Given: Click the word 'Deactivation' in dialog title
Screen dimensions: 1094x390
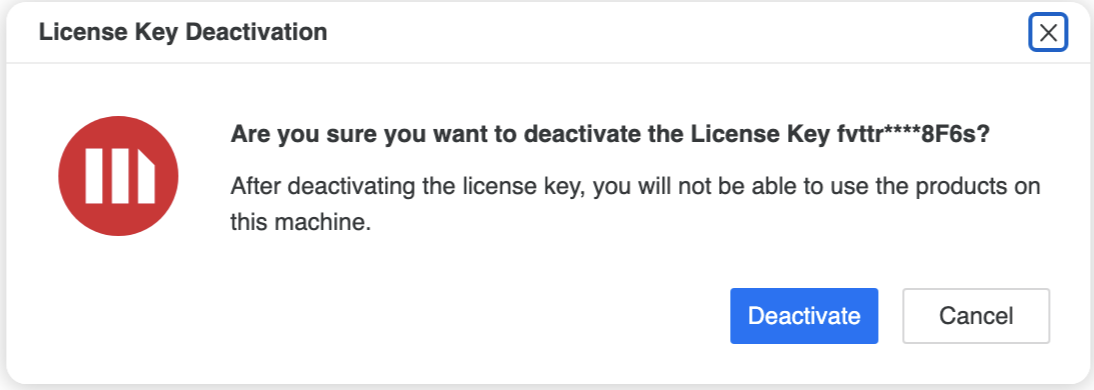Looking at the screenshot, I should coord(255,32).
